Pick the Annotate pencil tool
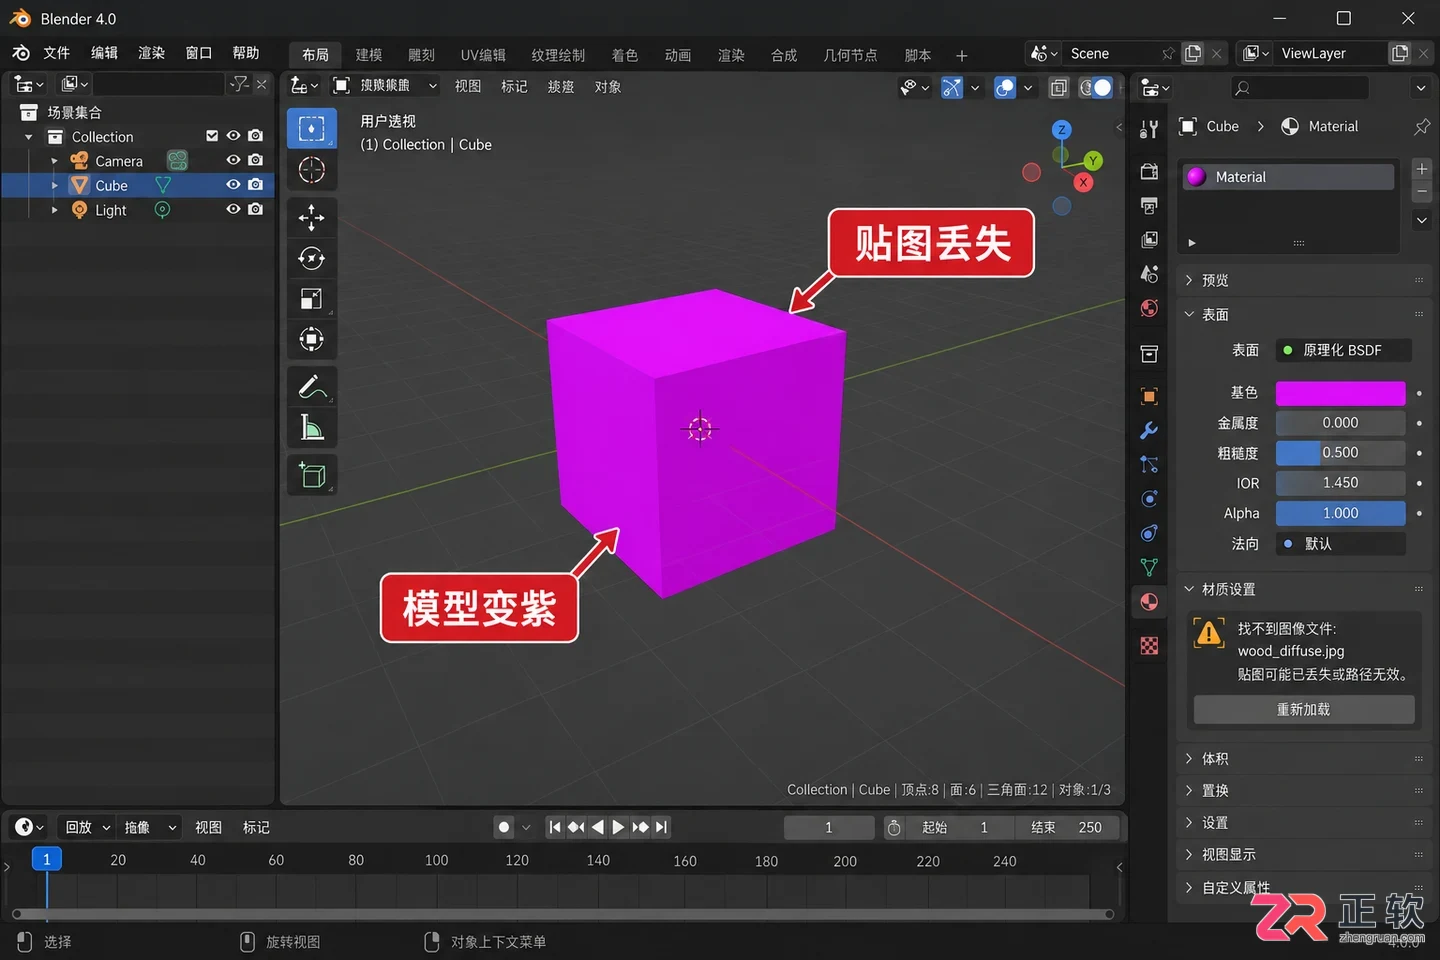1440x960 pixels. click(x=312, y=386)
